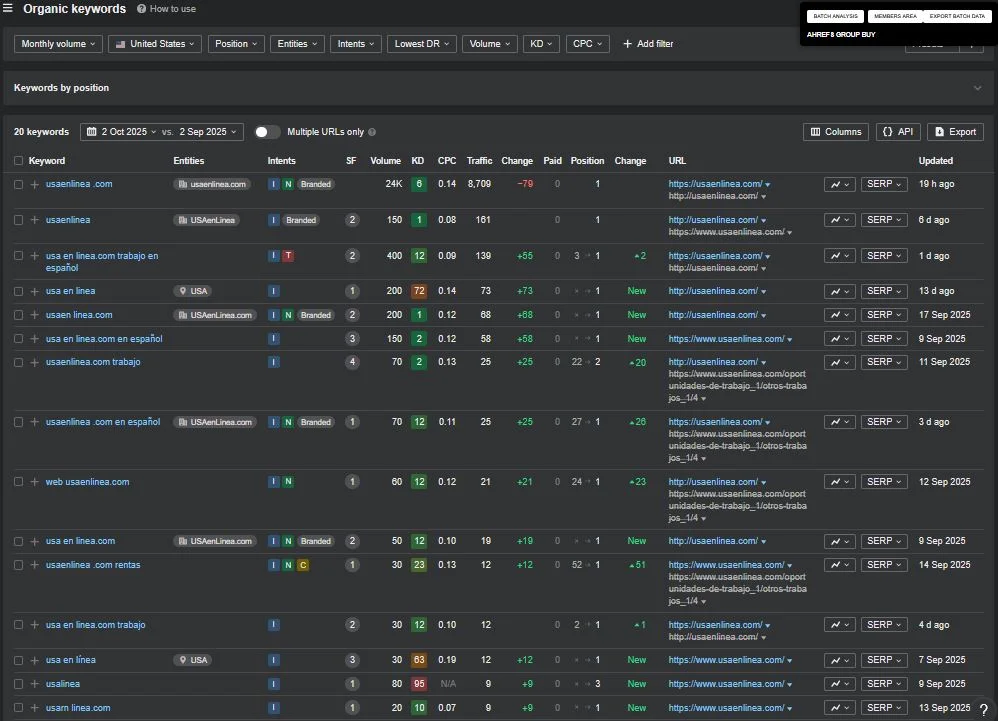Click the N intent badge for web usaenlinea.com

point(288,482)
